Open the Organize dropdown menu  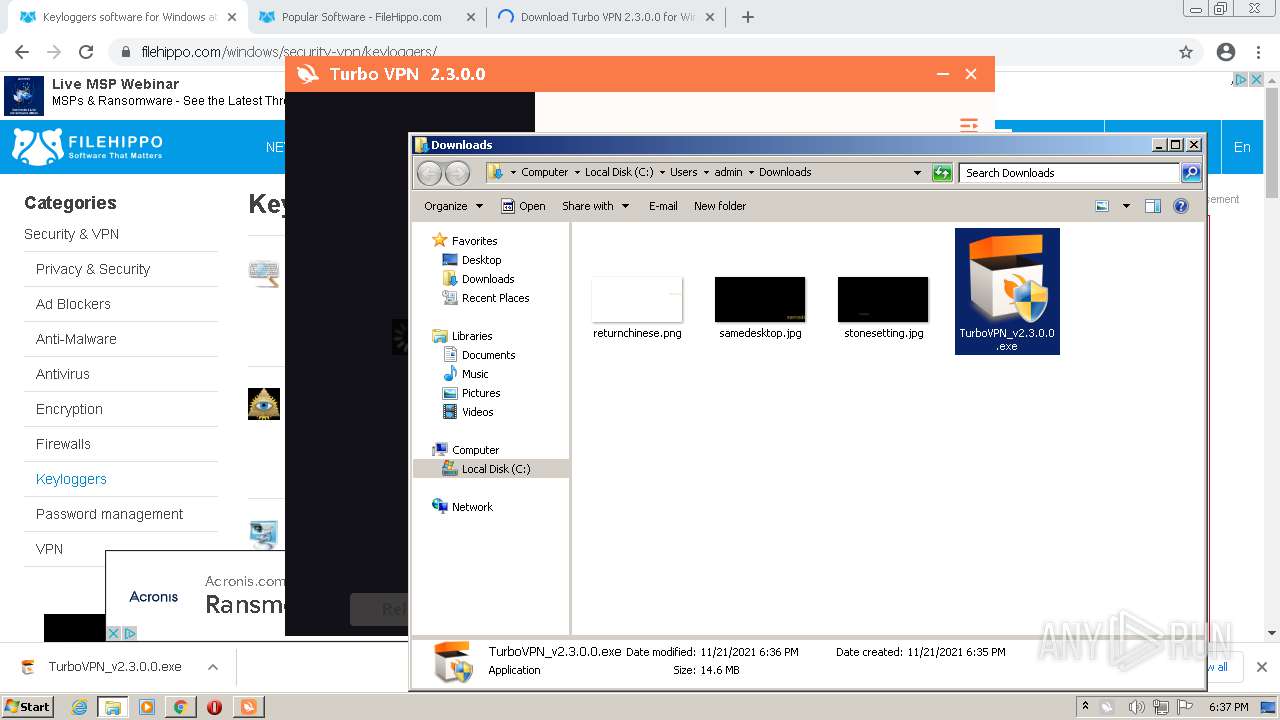(x=453, y=206)
